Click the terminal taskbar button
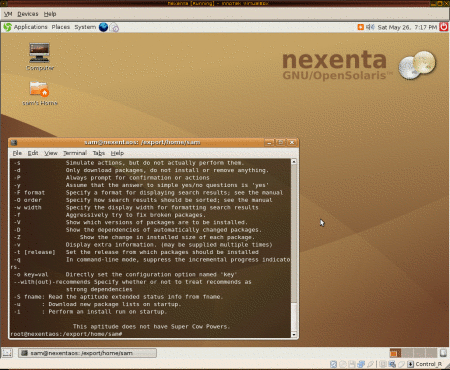The height and width of the screenshot is (370, 450). 87,353
